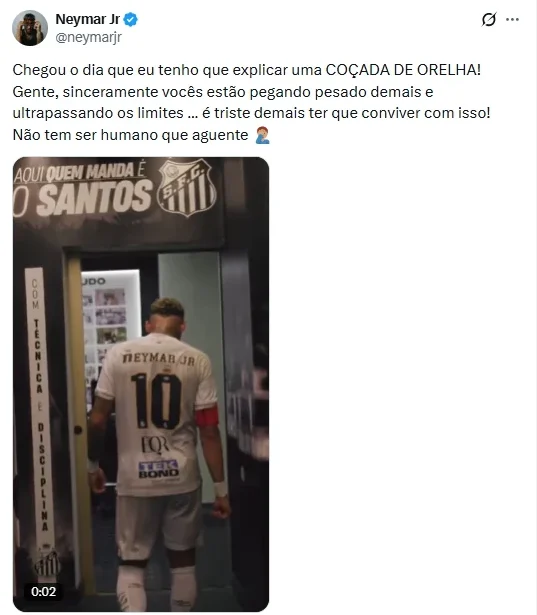Click the TEK BOND sponsor logo
This screenshot has height=615, width=537.
pos(158,469)
